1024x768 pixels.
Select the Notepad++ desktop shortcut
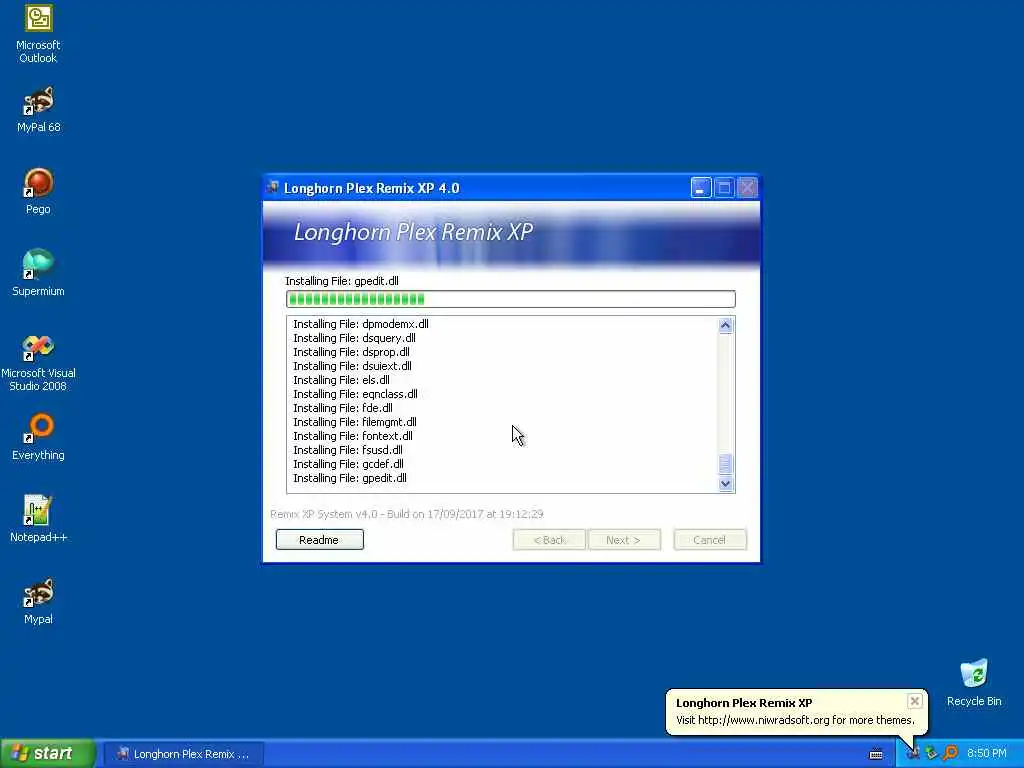point(38,519)
